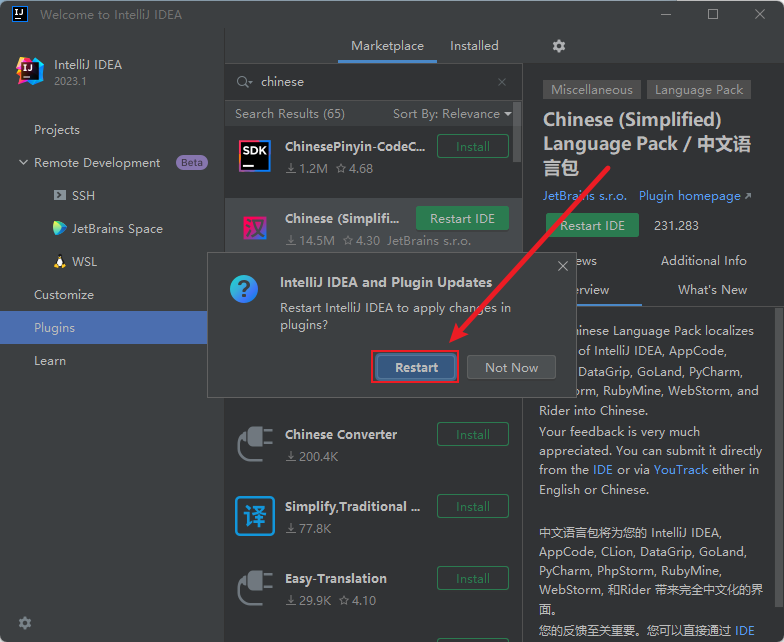Viewport: 784px width, 642px height.
Task: Click the English IDE feedback link
Action: point(602,470)
